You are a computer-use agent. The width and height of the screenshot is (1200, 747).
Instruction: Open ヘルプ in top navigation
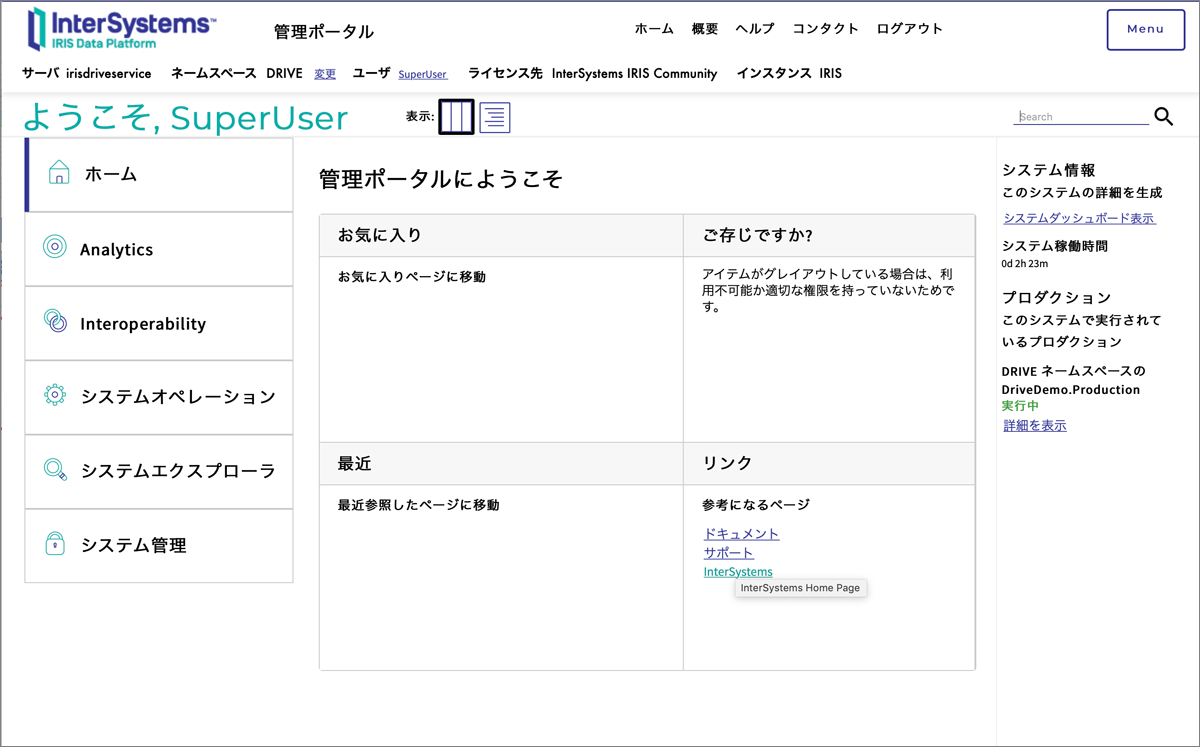coord(755,29)
